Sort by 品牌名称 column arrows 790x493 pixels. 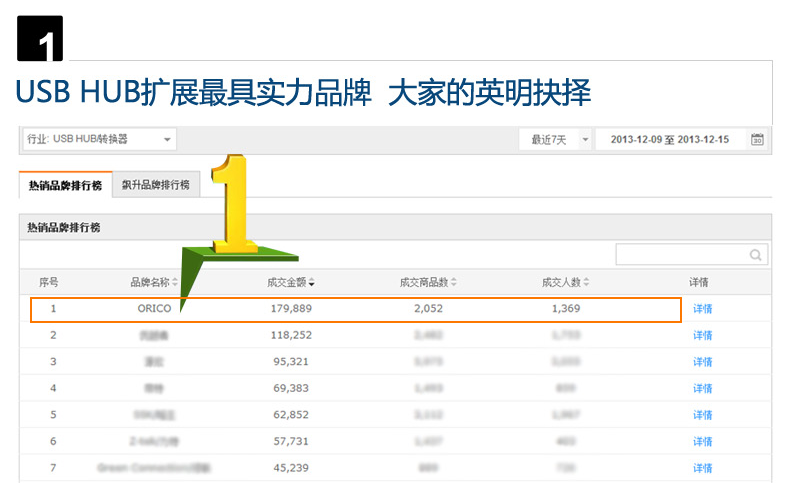click(175, 282)
